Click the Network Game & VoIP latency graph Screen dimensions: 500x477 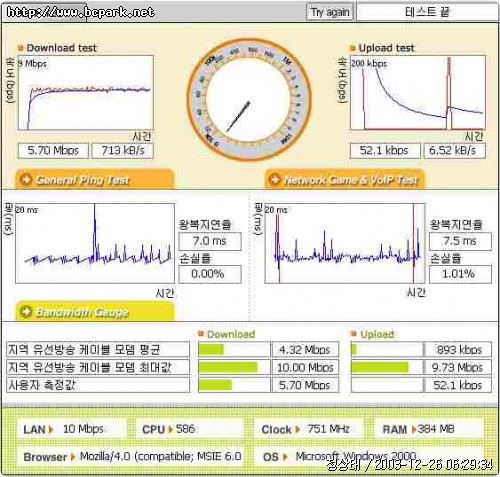tap(345, 243)
